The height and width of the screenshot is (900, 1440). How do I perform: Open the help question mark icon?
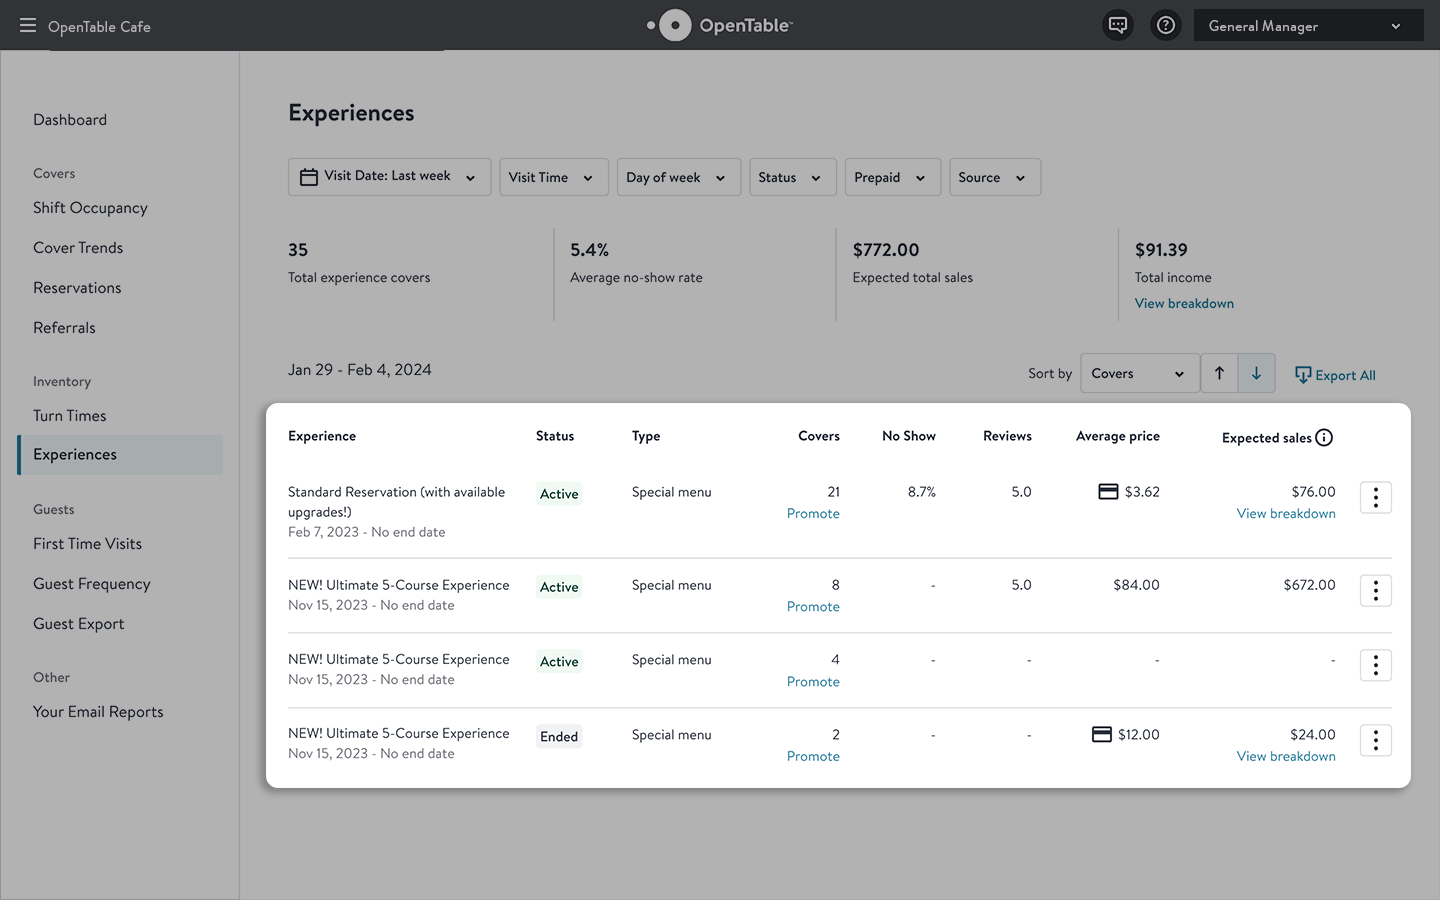[1166, 25]
